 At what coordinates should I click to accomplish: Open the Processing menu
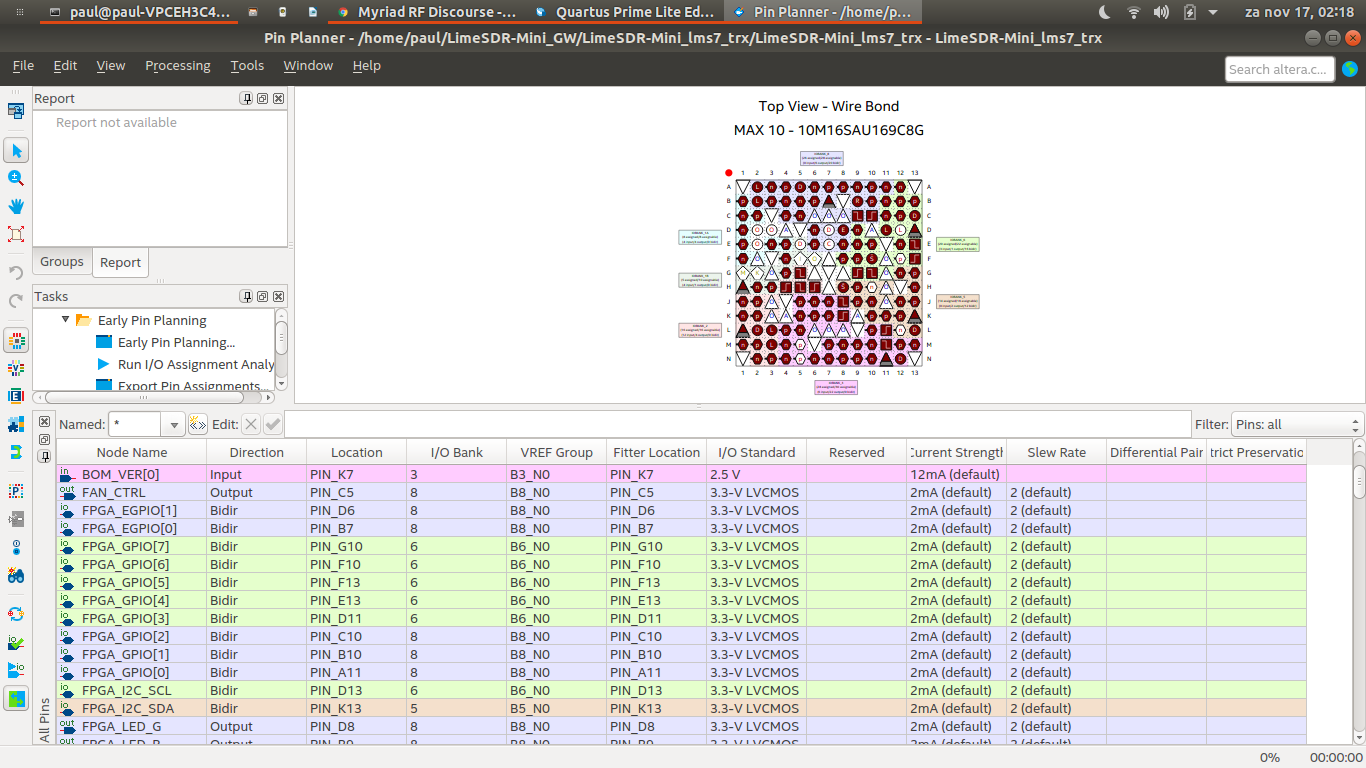[x=177, y=66]
